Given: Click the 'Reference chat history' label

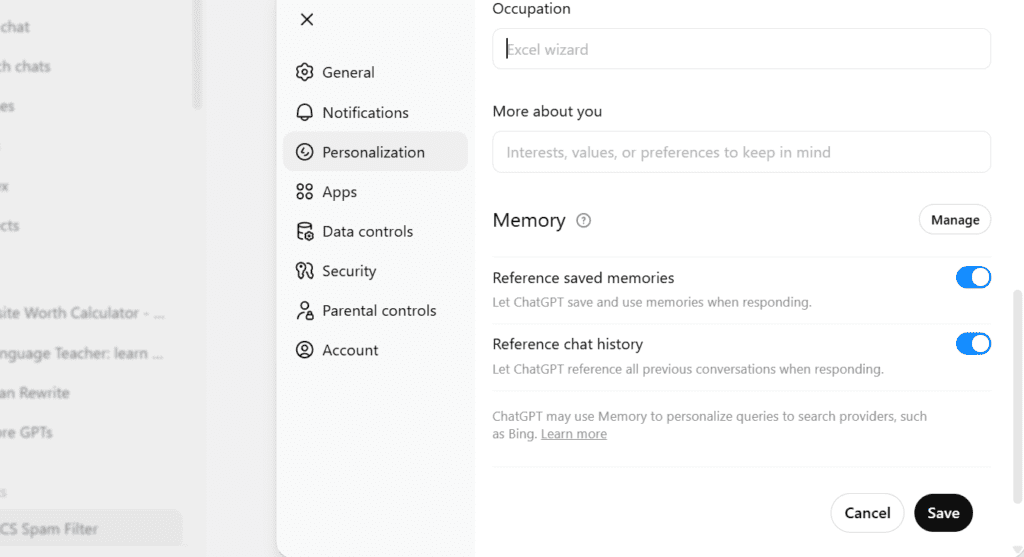Looking at the screenshot, I should point(568,344).
